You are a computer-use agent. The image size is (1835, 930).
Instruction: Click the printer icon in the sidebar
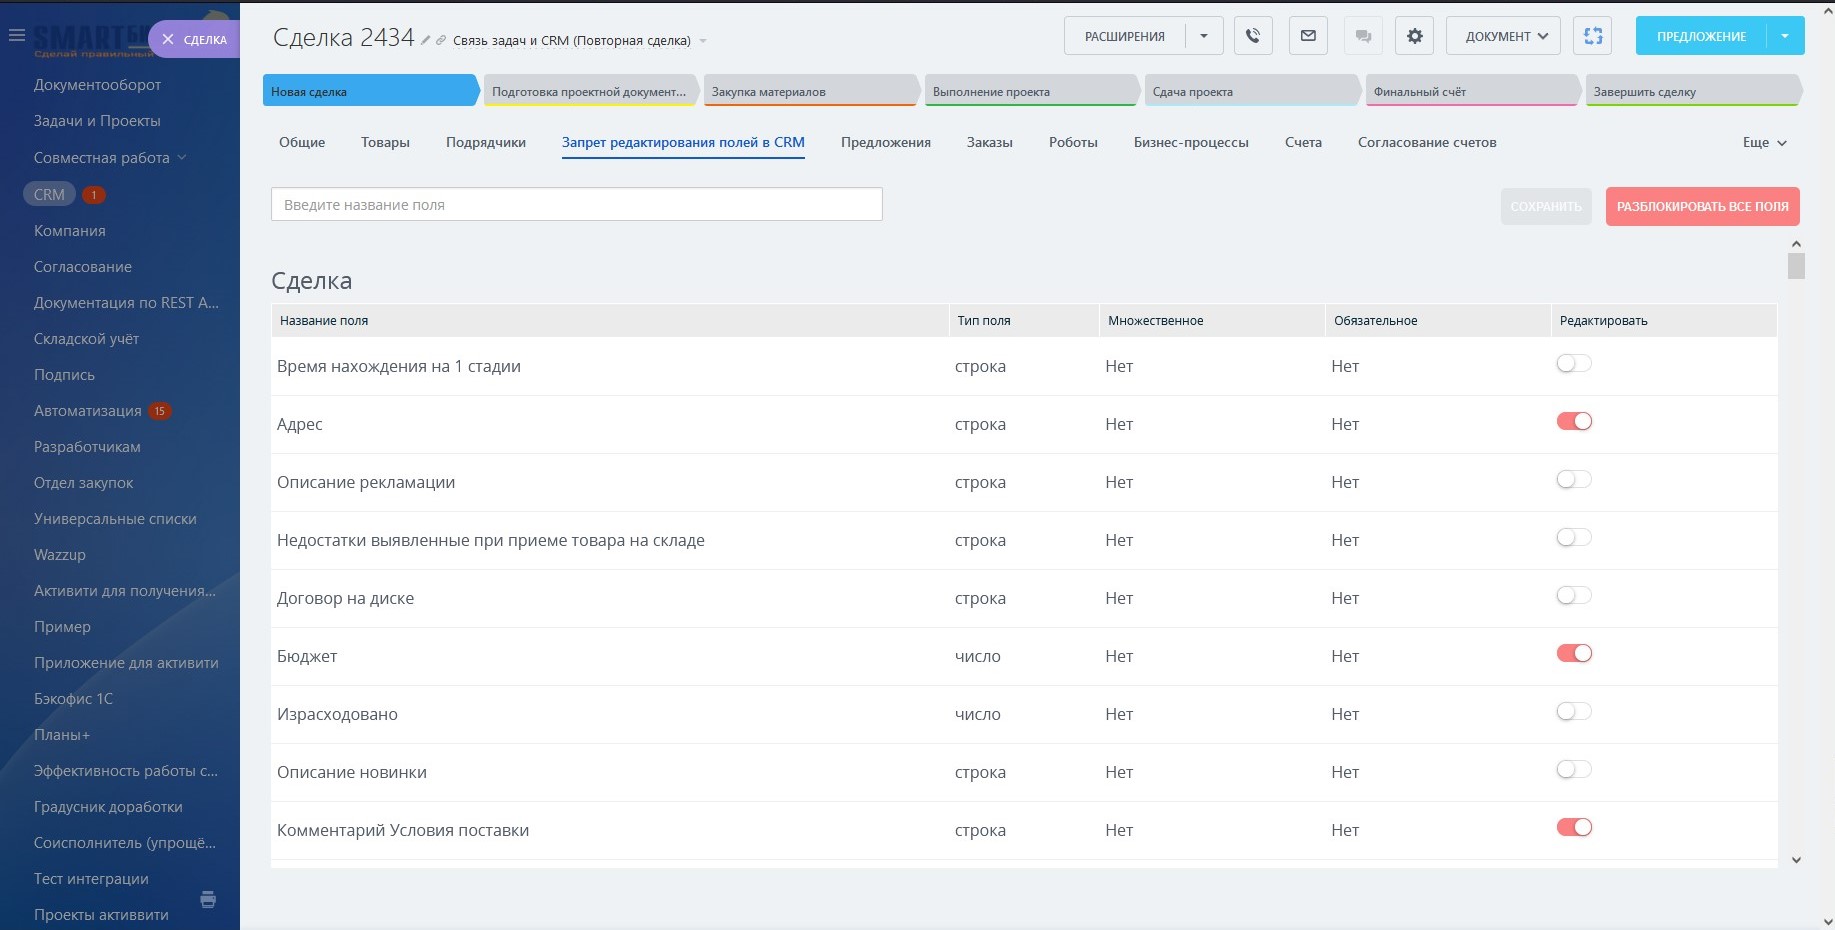click(208, 899)
